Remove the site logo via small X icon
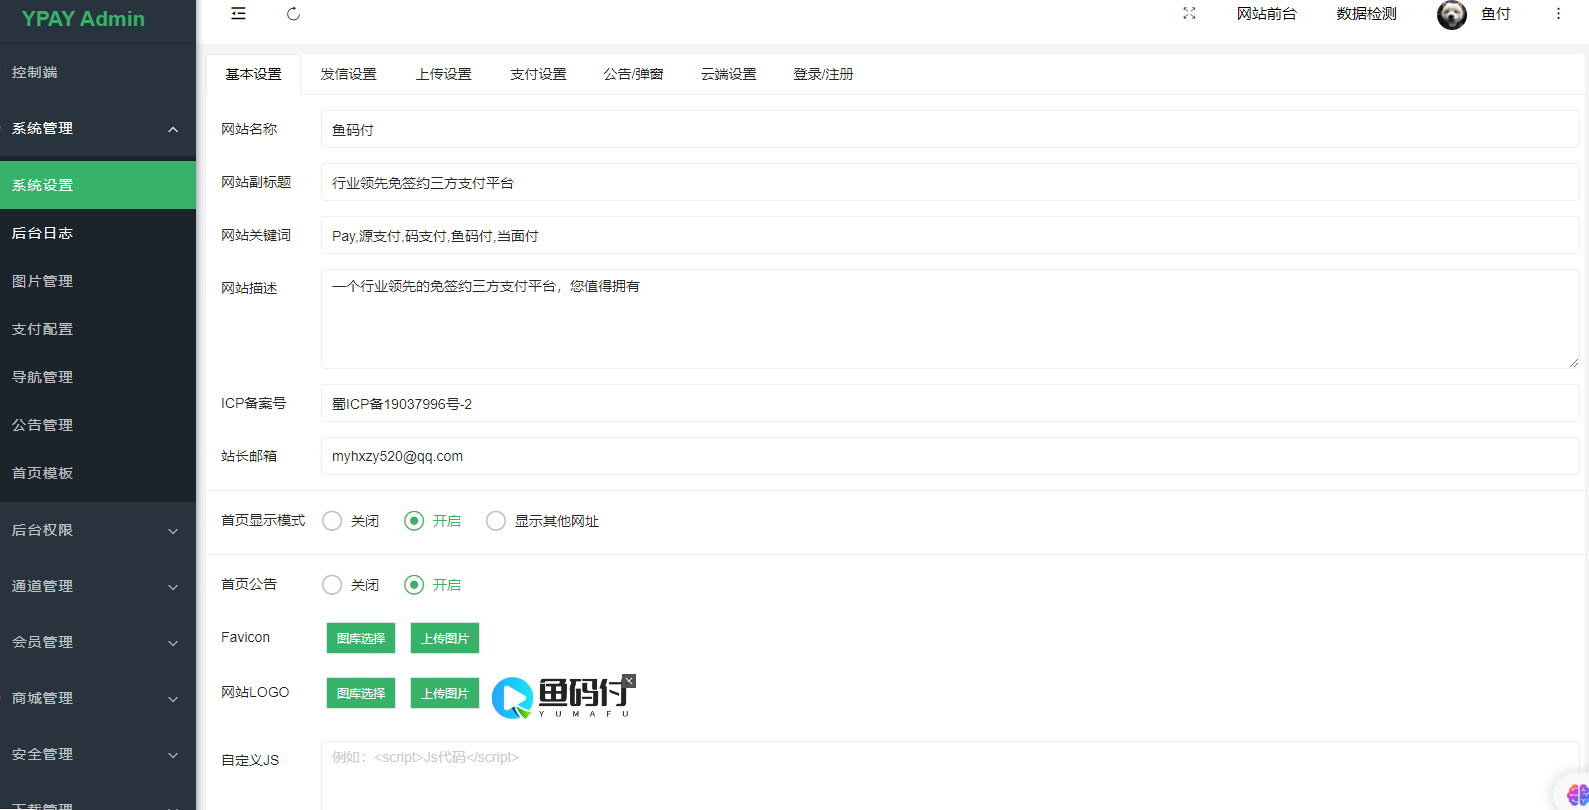This screenshot has height=810, width=1589. pos(629,680)
